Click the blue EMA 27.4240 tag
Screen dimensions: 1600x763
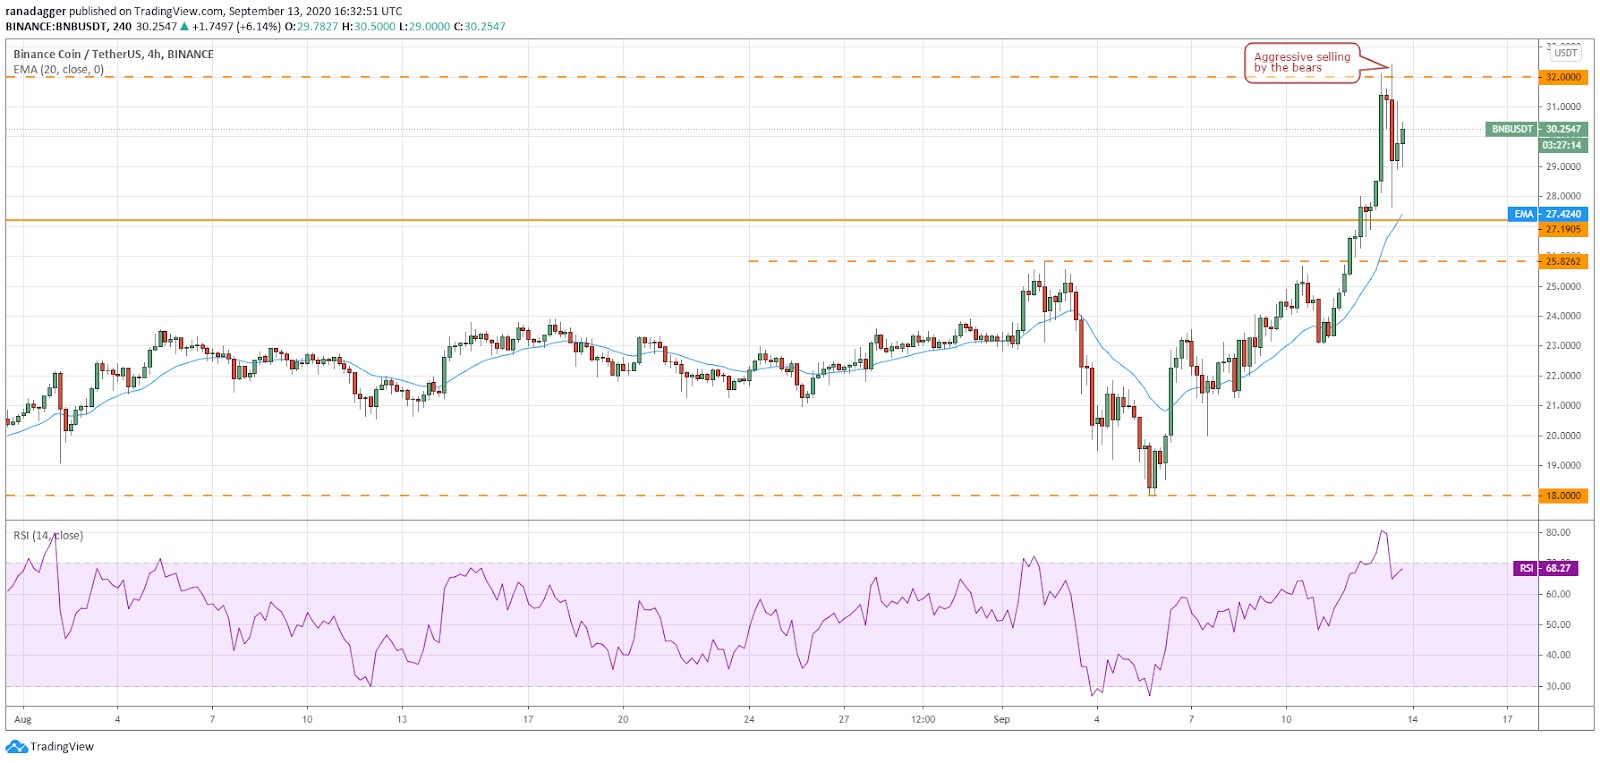[1547, 214]
